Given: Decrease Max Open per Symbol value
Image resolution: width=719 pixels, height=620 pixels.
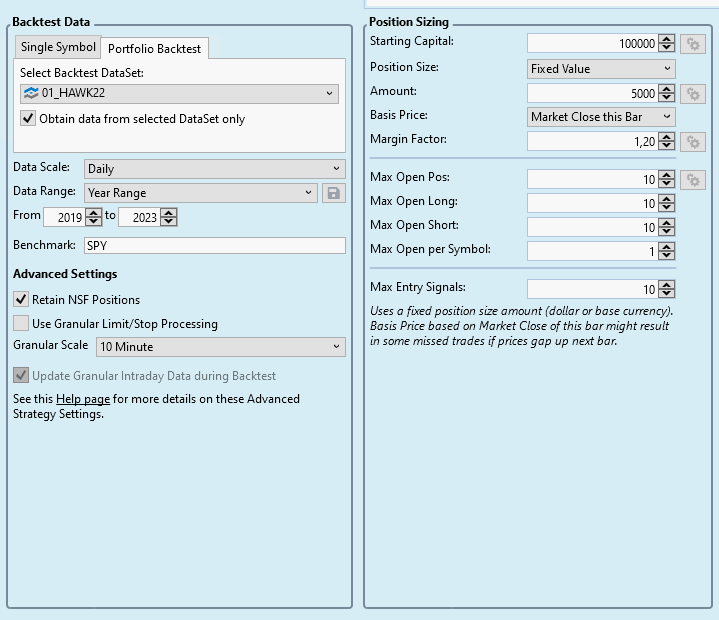Looking at the screenshot, I should click(667, 255).
